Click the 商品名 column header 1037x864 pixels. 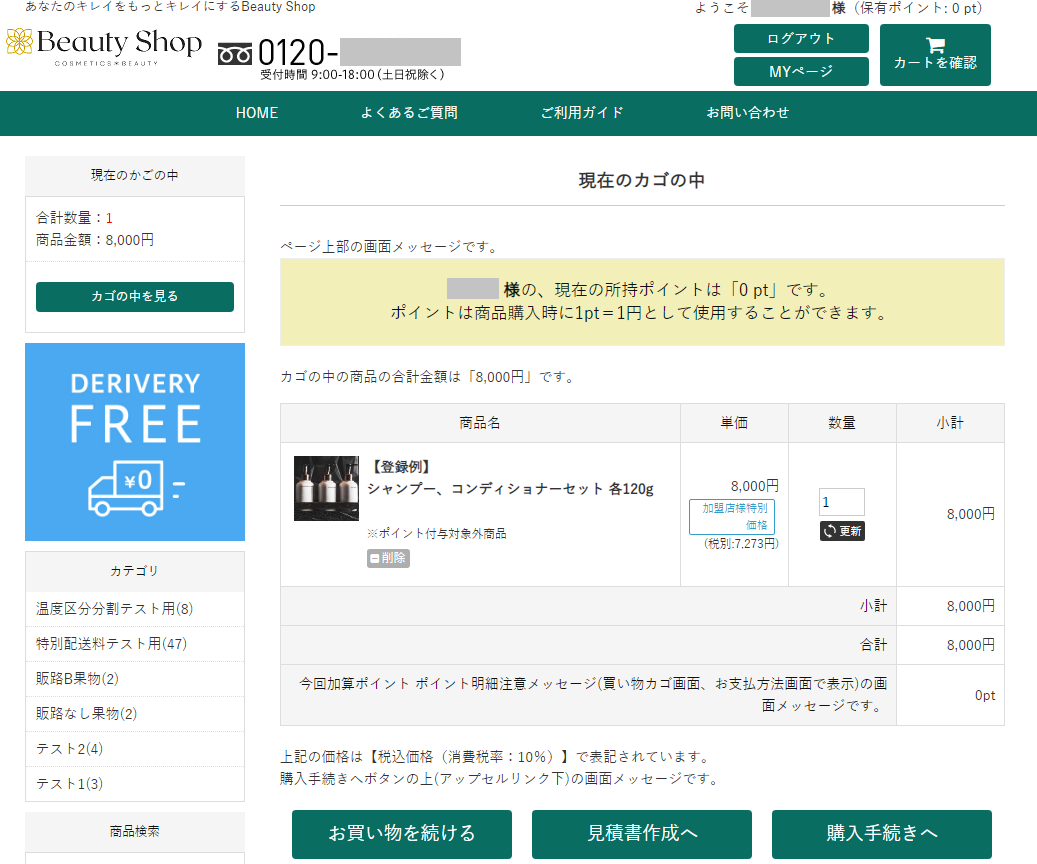[480, 423]
